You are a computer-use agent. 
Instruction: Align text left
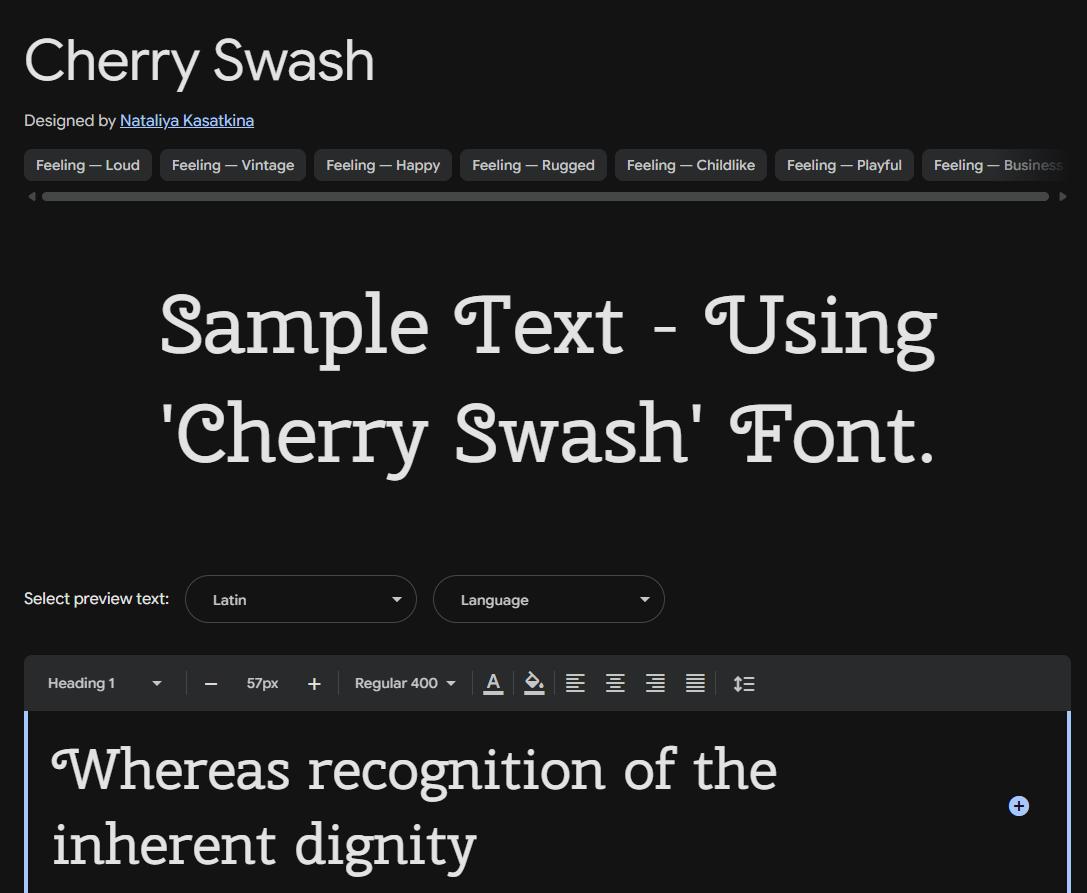pos(575,684)
